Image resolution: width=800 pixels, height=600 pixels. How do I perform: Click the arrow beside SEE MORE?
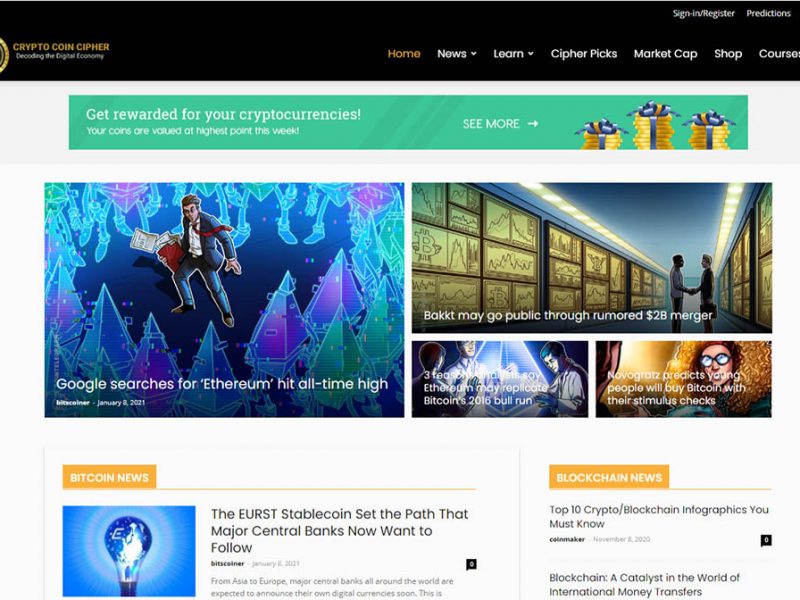click(x=533, y=123)
